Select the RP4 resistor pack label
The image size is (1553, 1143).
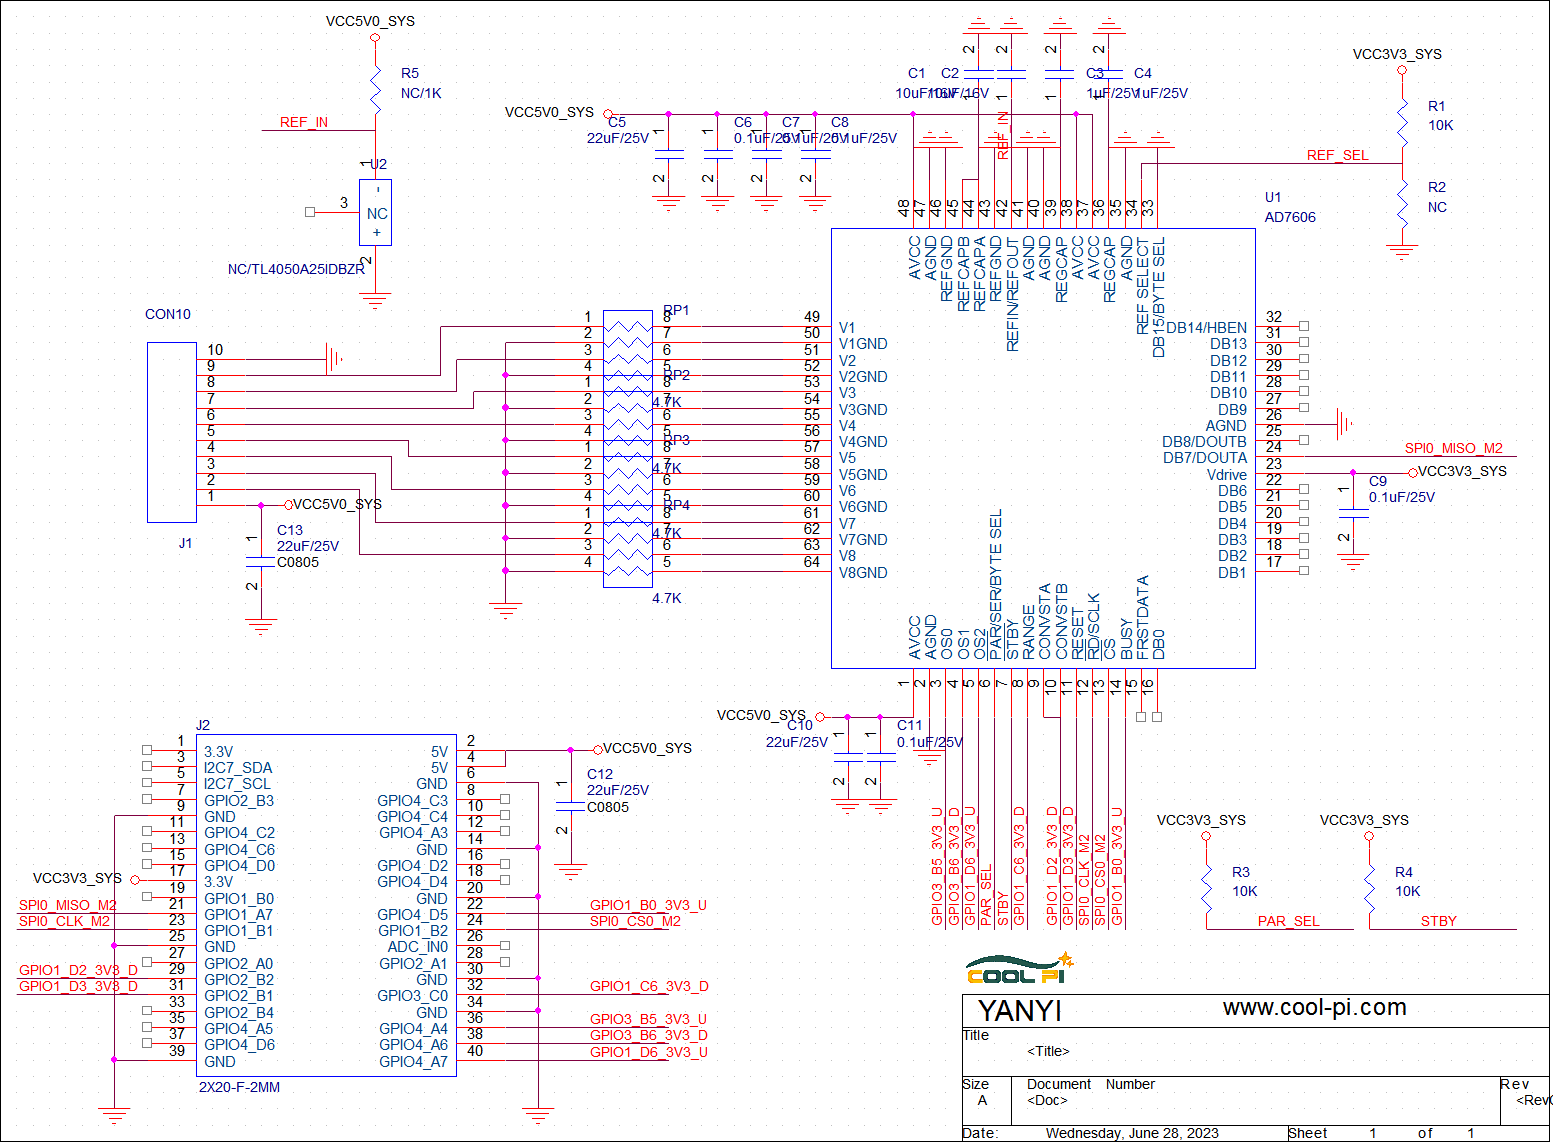coord(676,505)
